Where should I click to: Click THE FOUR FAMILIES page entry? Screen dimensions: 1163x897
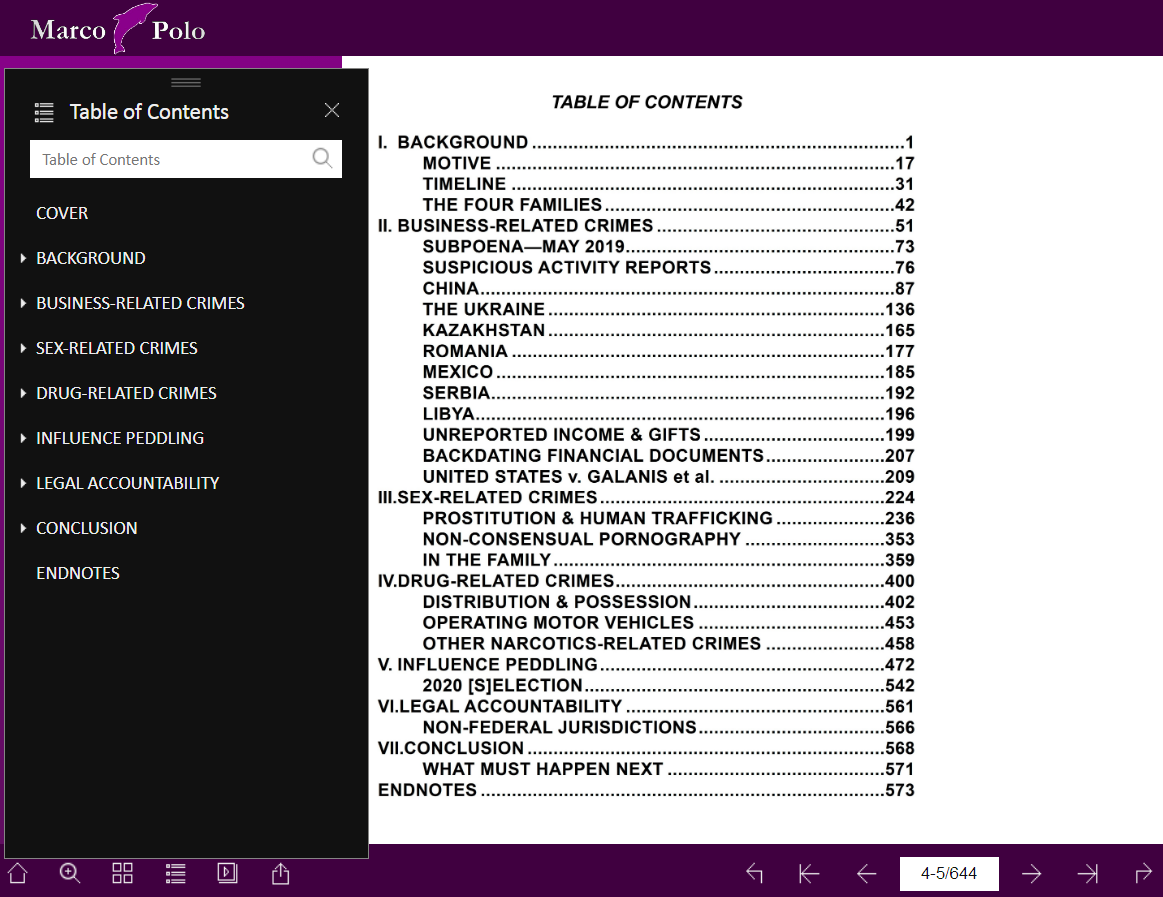pyautogui.click(x=668, y=205)
